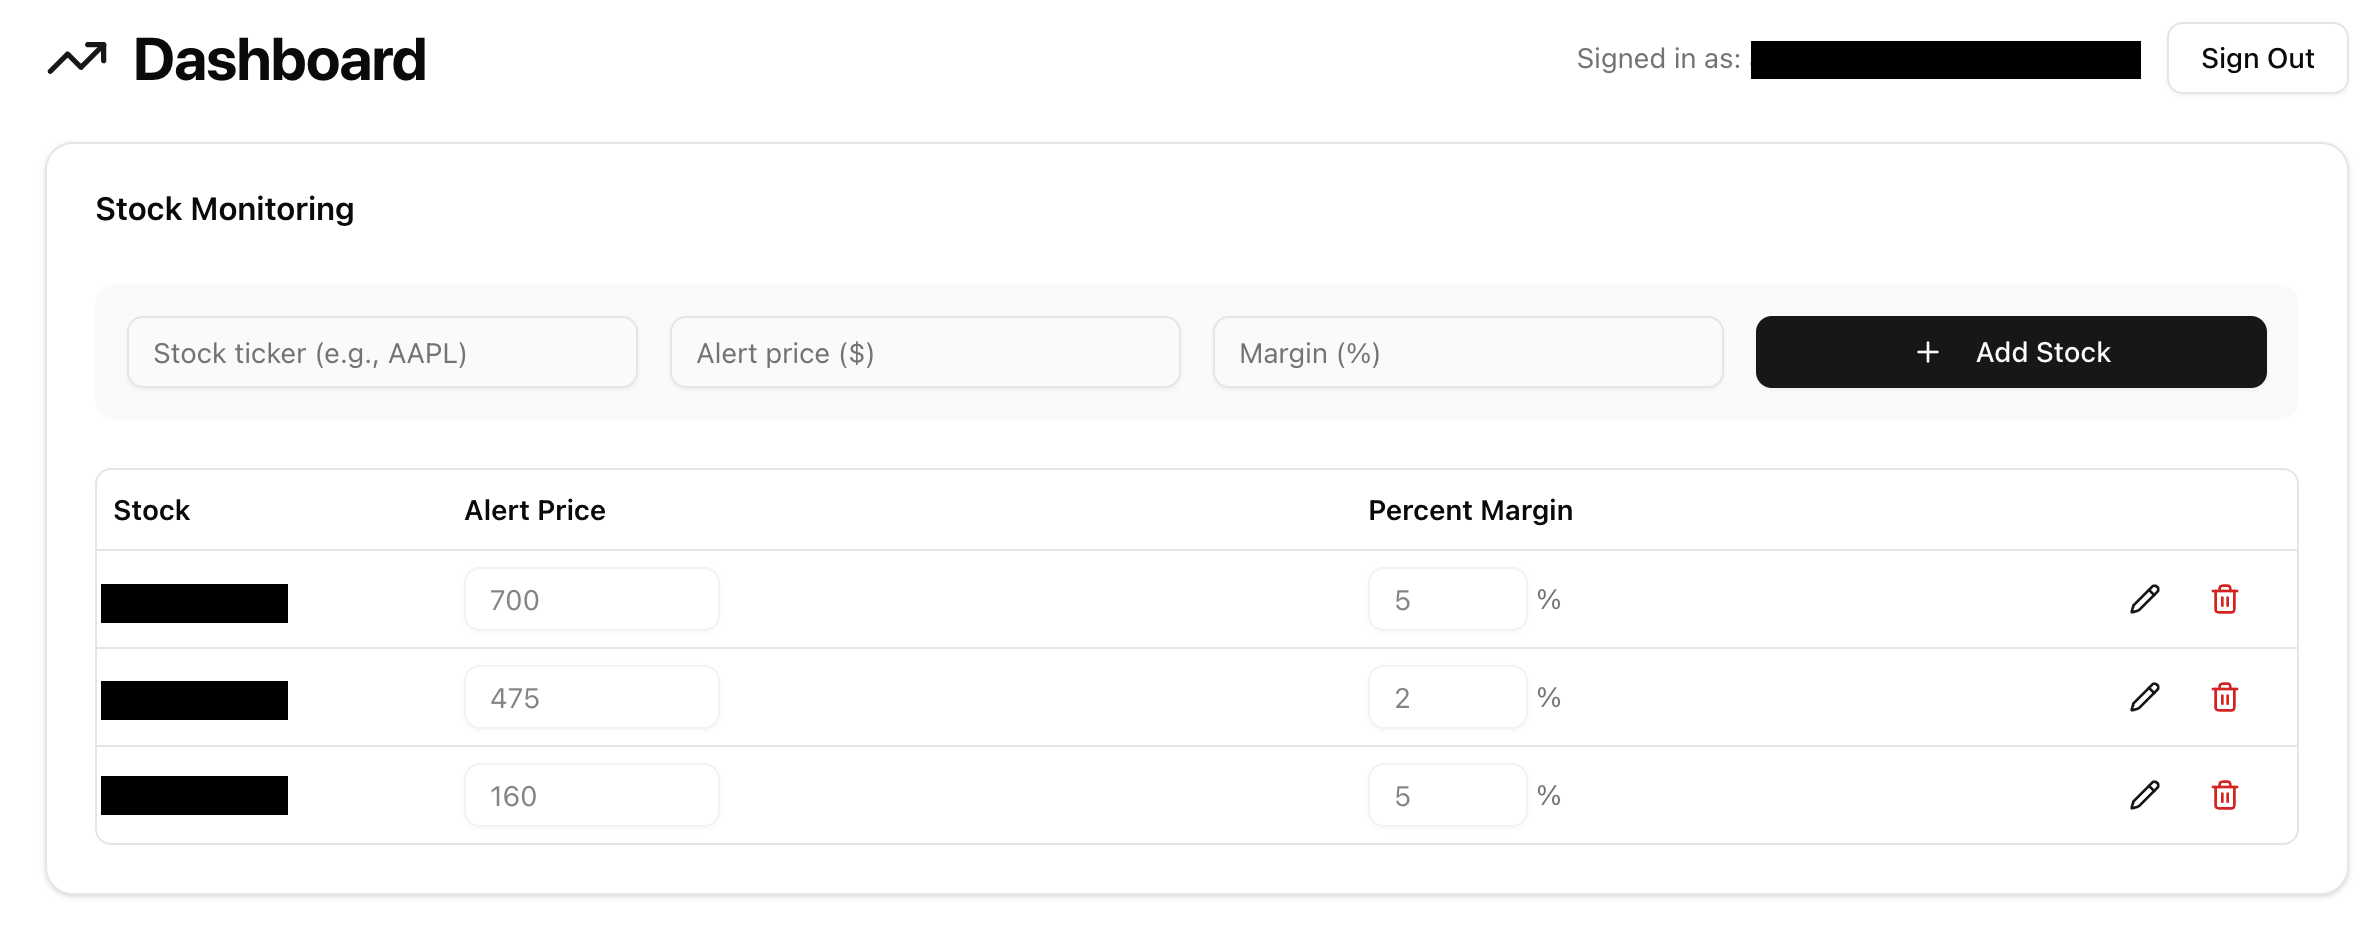Delete the stock with alert price 700

(2225, 599)
